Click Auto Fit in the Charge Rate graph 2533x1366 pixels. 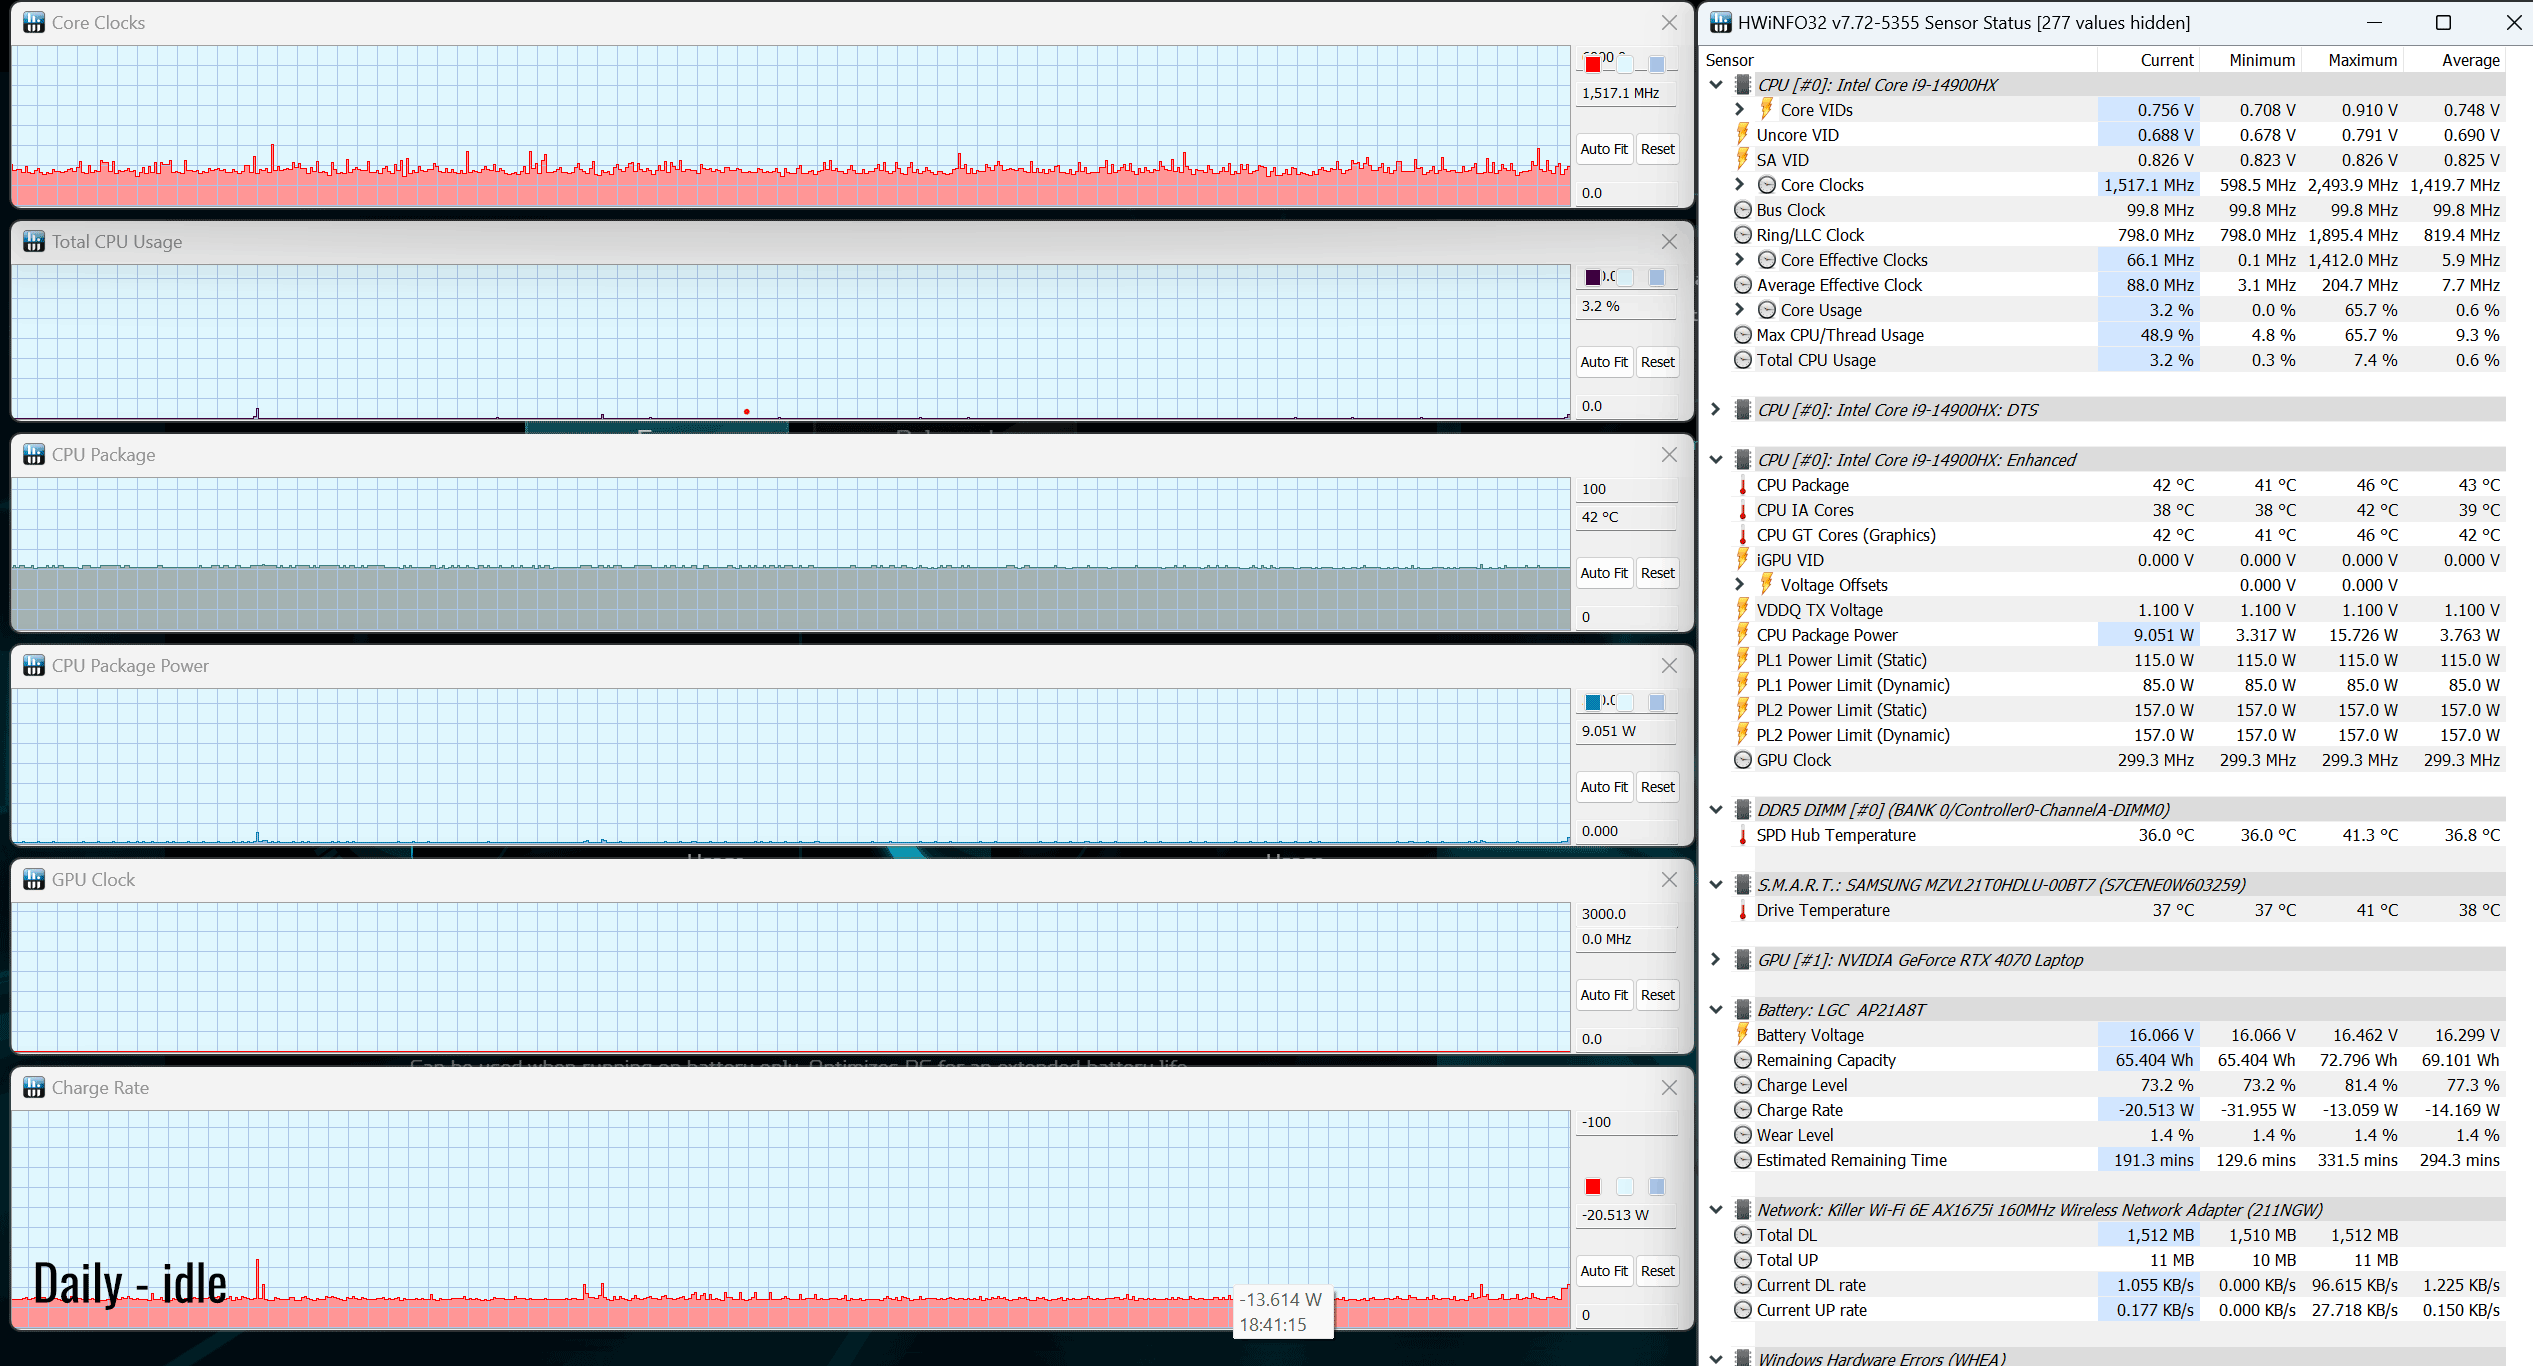click(x=1604, y=1271)
